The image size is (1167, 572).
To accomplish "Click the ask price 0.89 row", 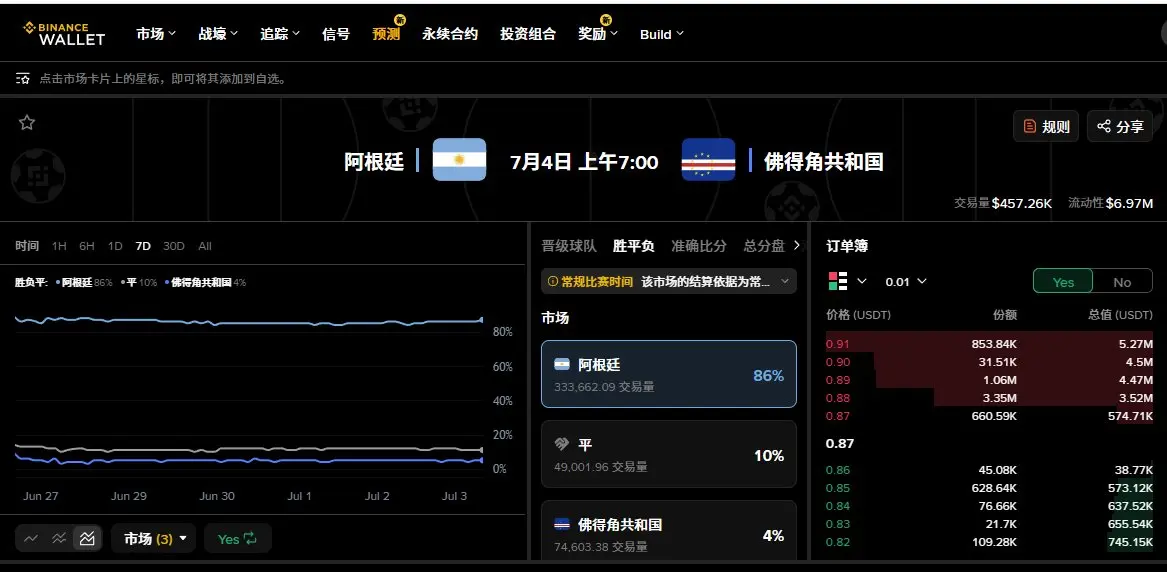I will (989, 380).
